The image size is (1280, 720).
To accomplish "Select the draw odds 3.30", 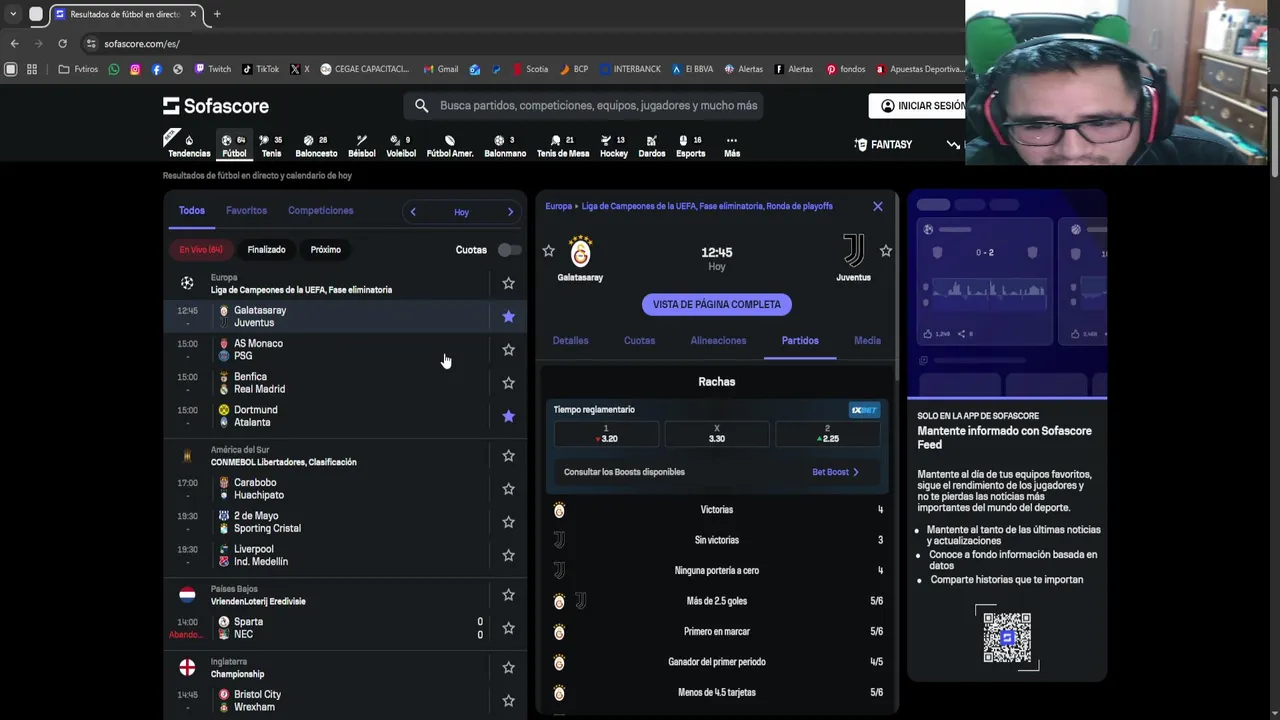I will [717, 434].
